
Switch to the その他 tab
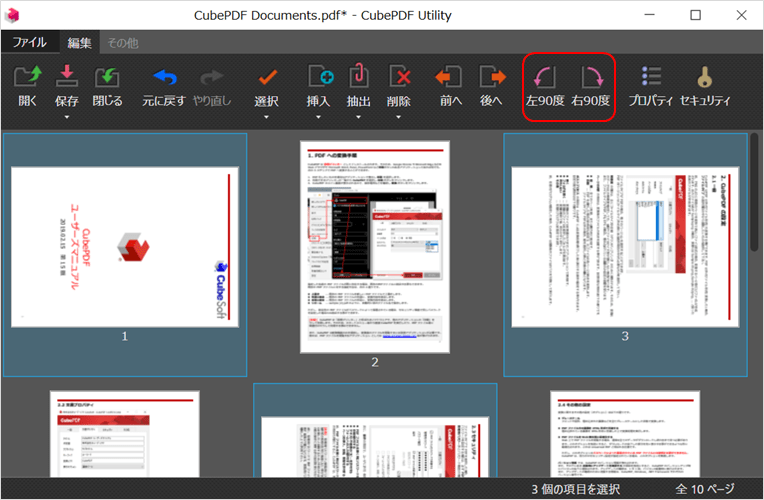[x=123, y=43]
